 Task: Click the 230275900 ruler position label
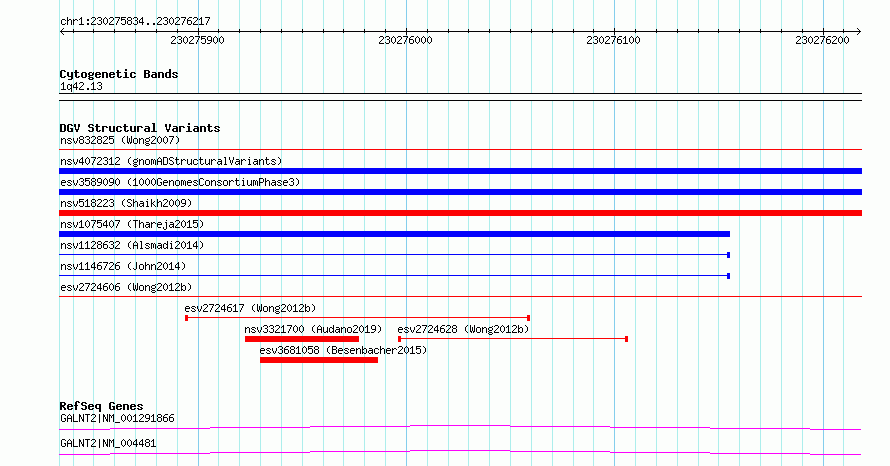pyautogui.click(x=197, y=40)
